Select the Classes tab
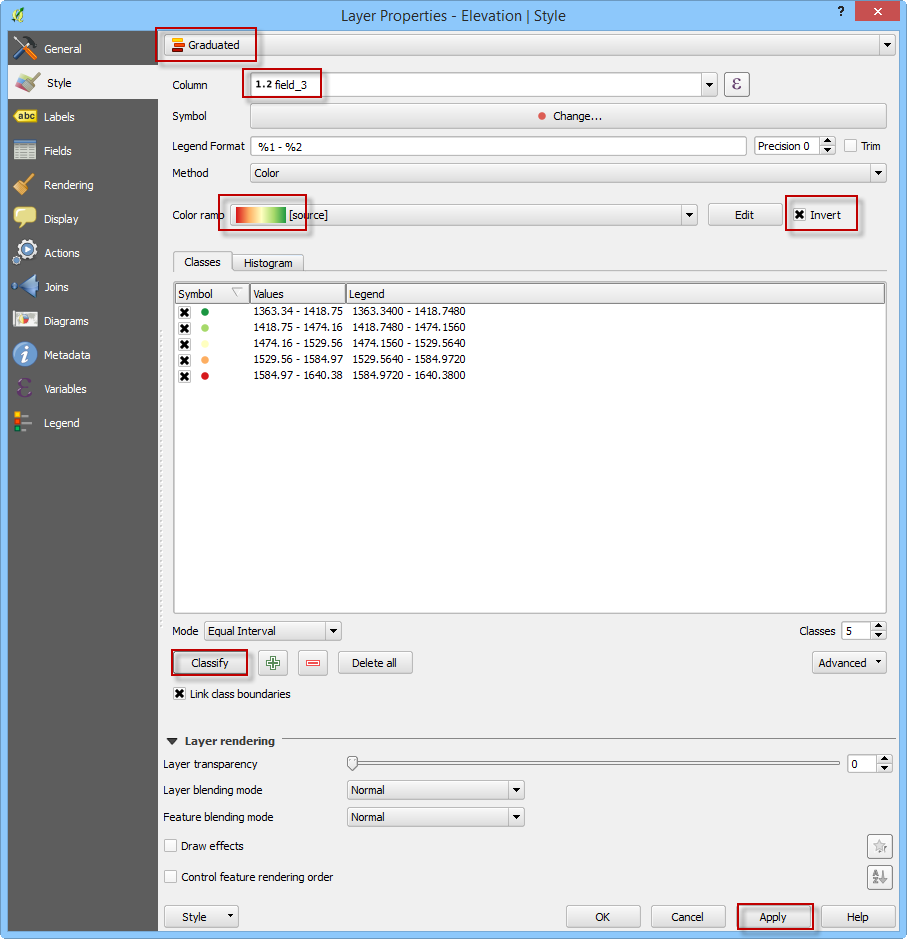 (202, 262)
